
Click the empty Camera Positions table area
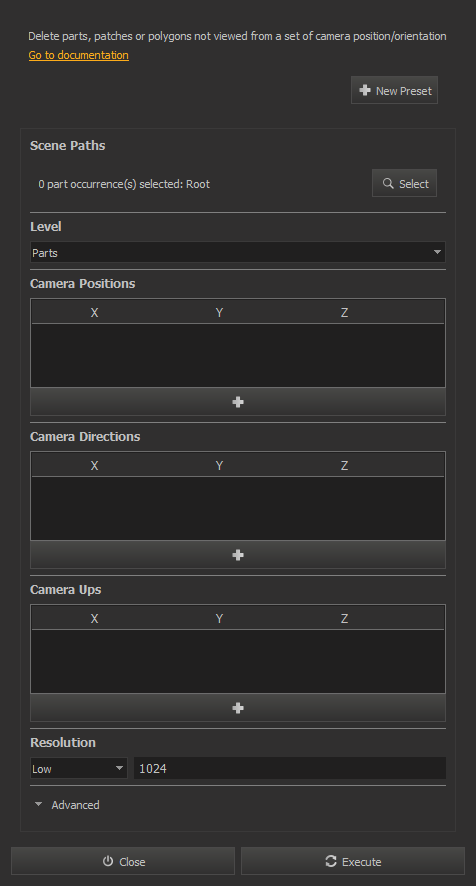(238, 355)
